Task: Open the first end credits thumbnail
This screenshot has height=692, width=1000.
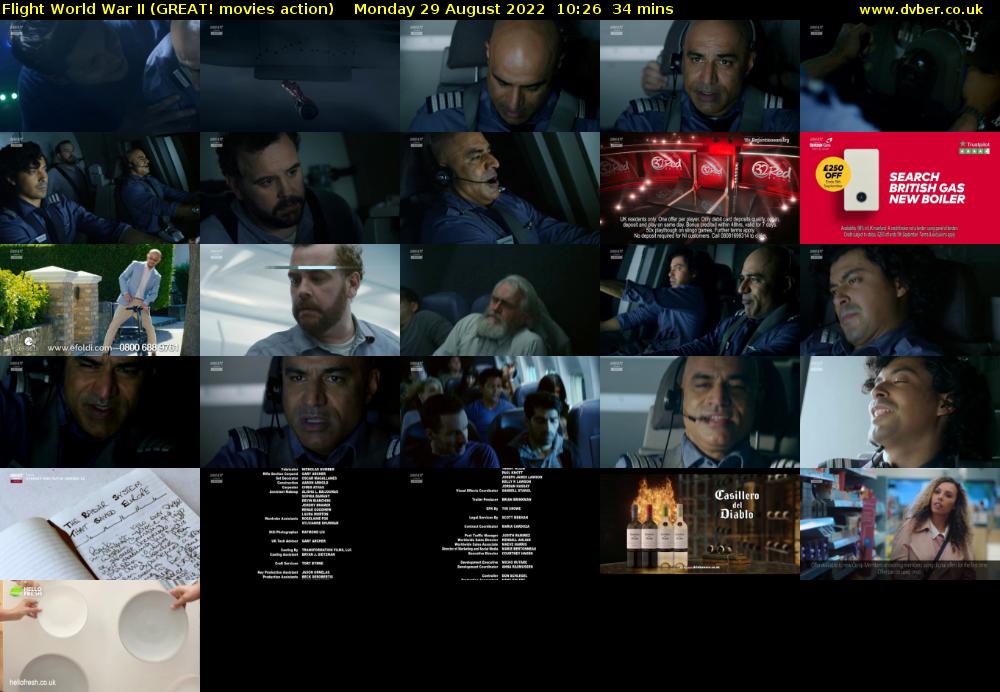Action: pos(300,524)
